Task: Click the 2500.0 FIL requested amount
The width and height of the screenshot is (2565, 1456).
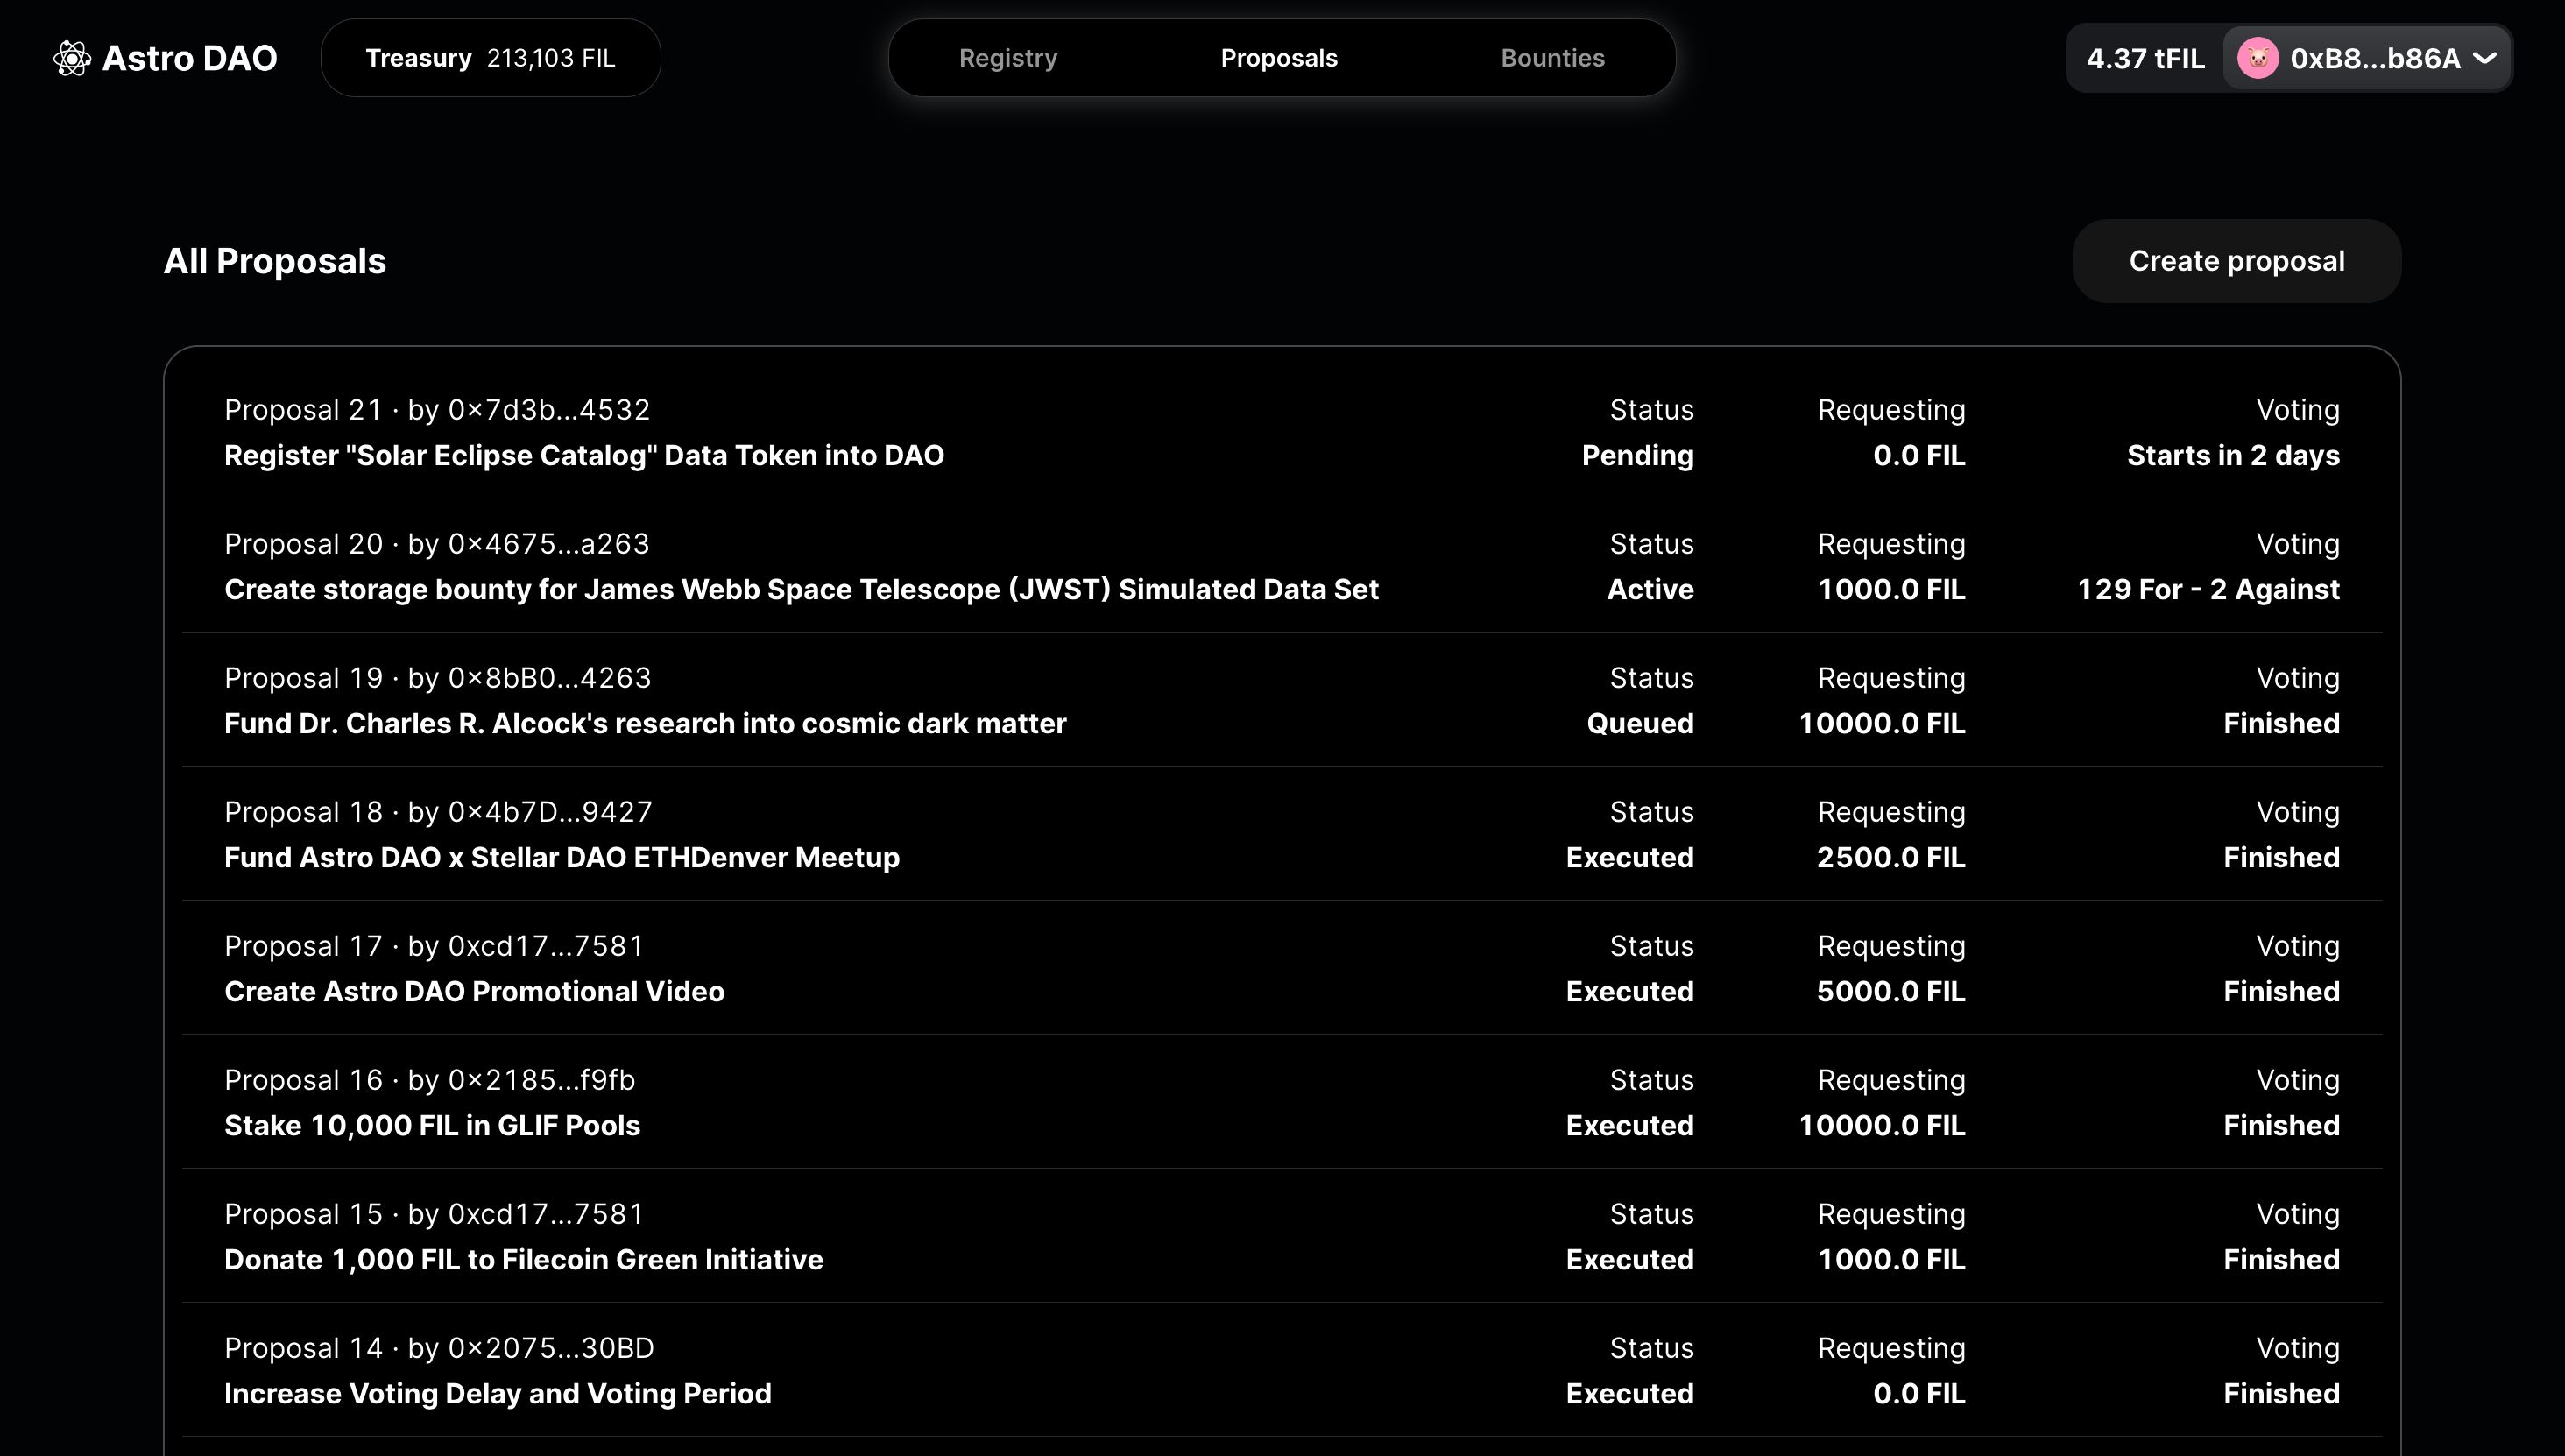Action: 1891,858
